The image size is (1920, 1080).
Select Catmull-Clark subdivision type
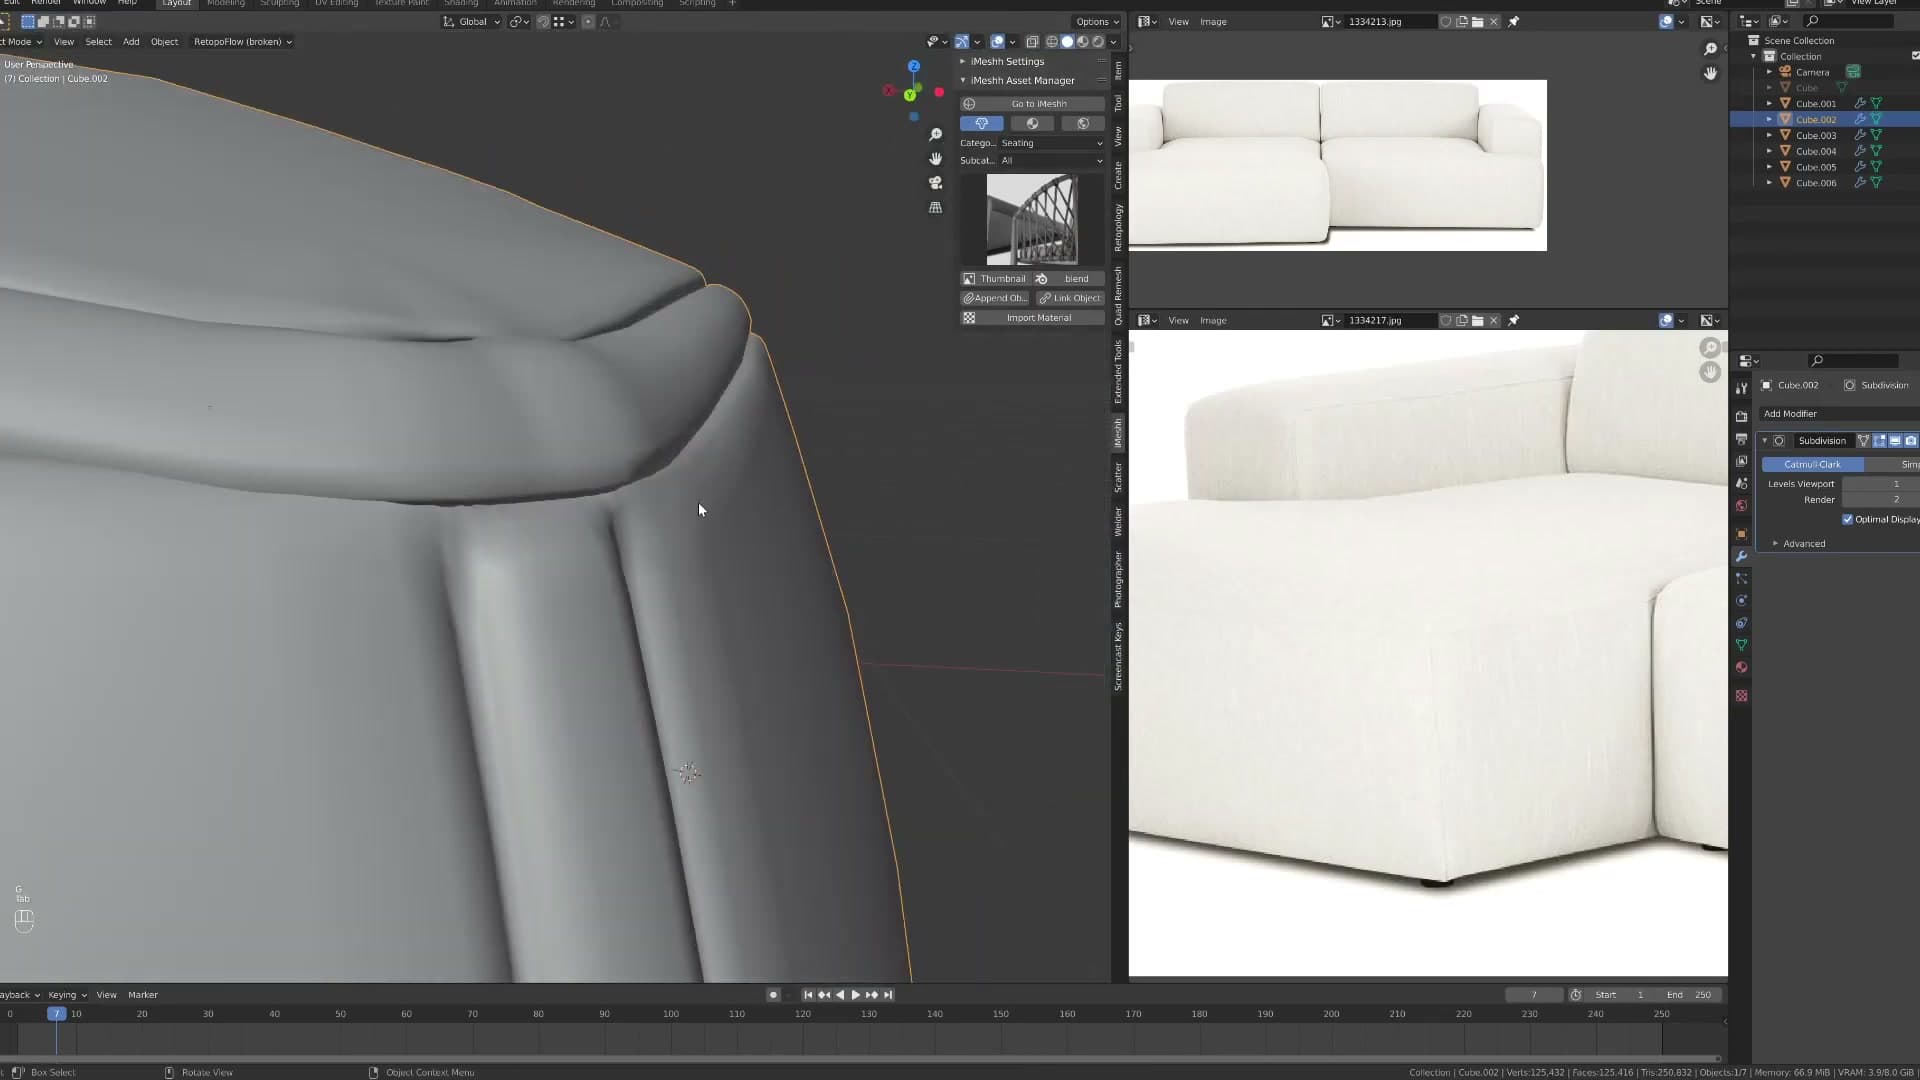pyautogui.click(x=1812, y=465)
